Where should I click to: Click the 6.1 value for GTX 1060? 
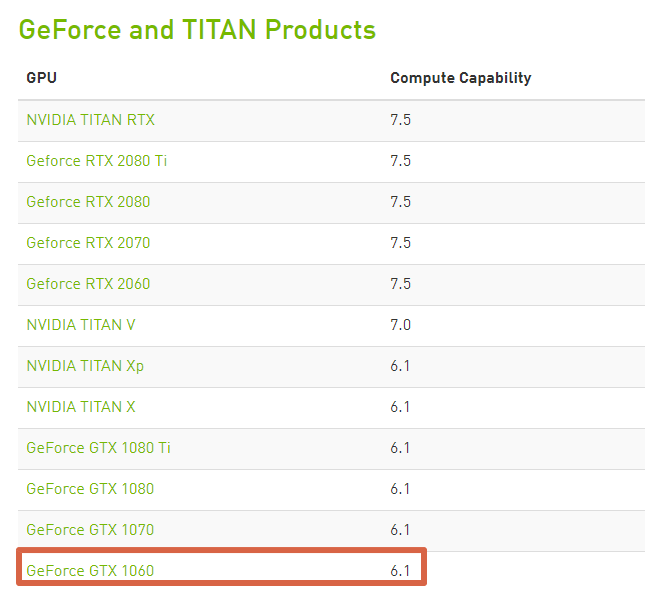click(x=400, y=571)
